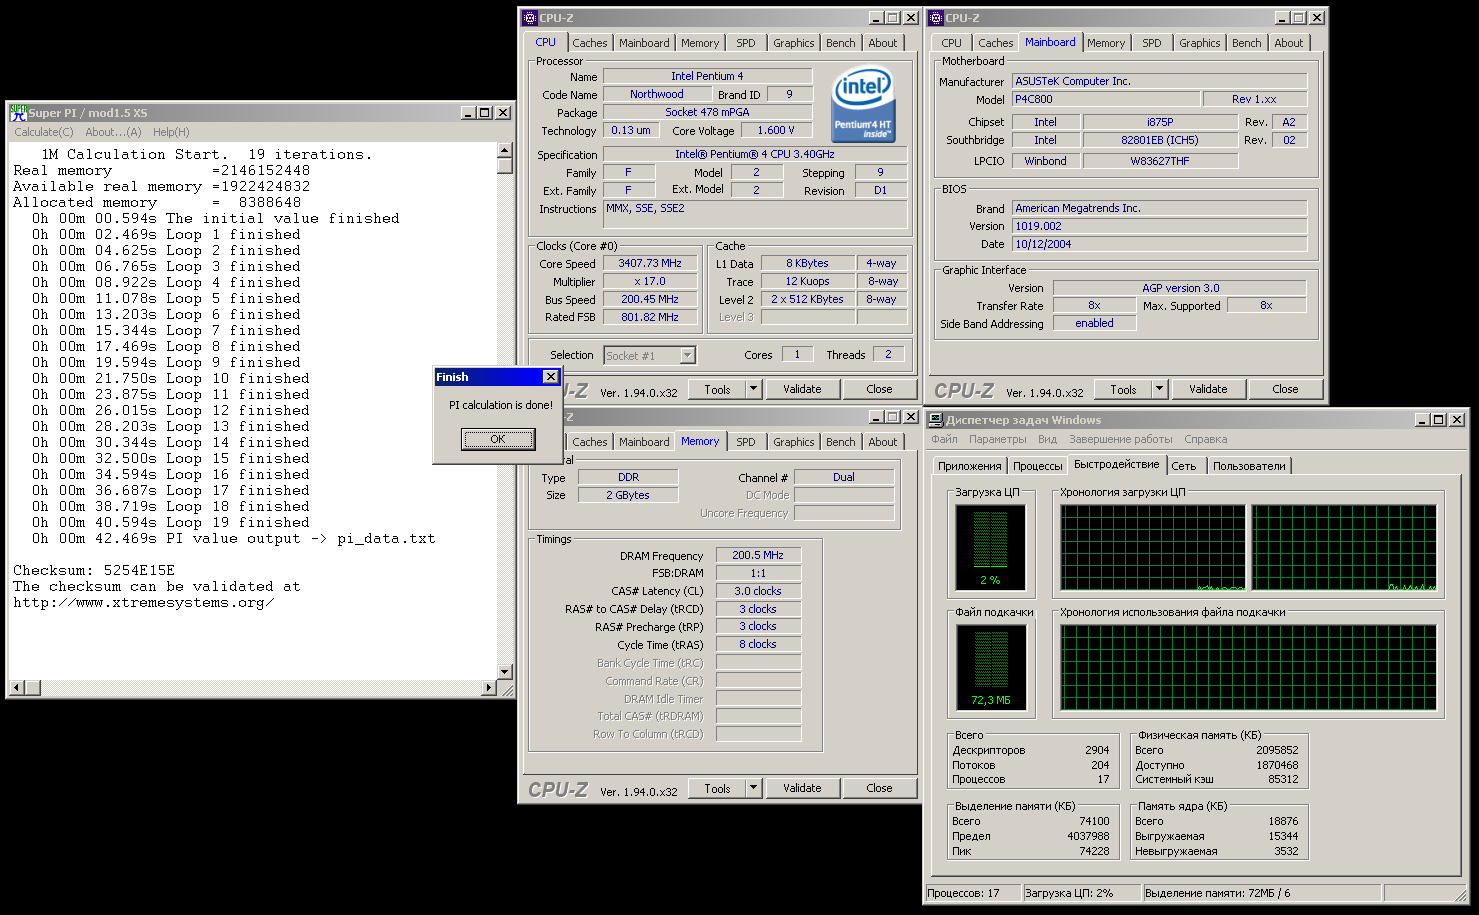
Task: Switch to the Приложения tab
Action: tap(969, 466)
